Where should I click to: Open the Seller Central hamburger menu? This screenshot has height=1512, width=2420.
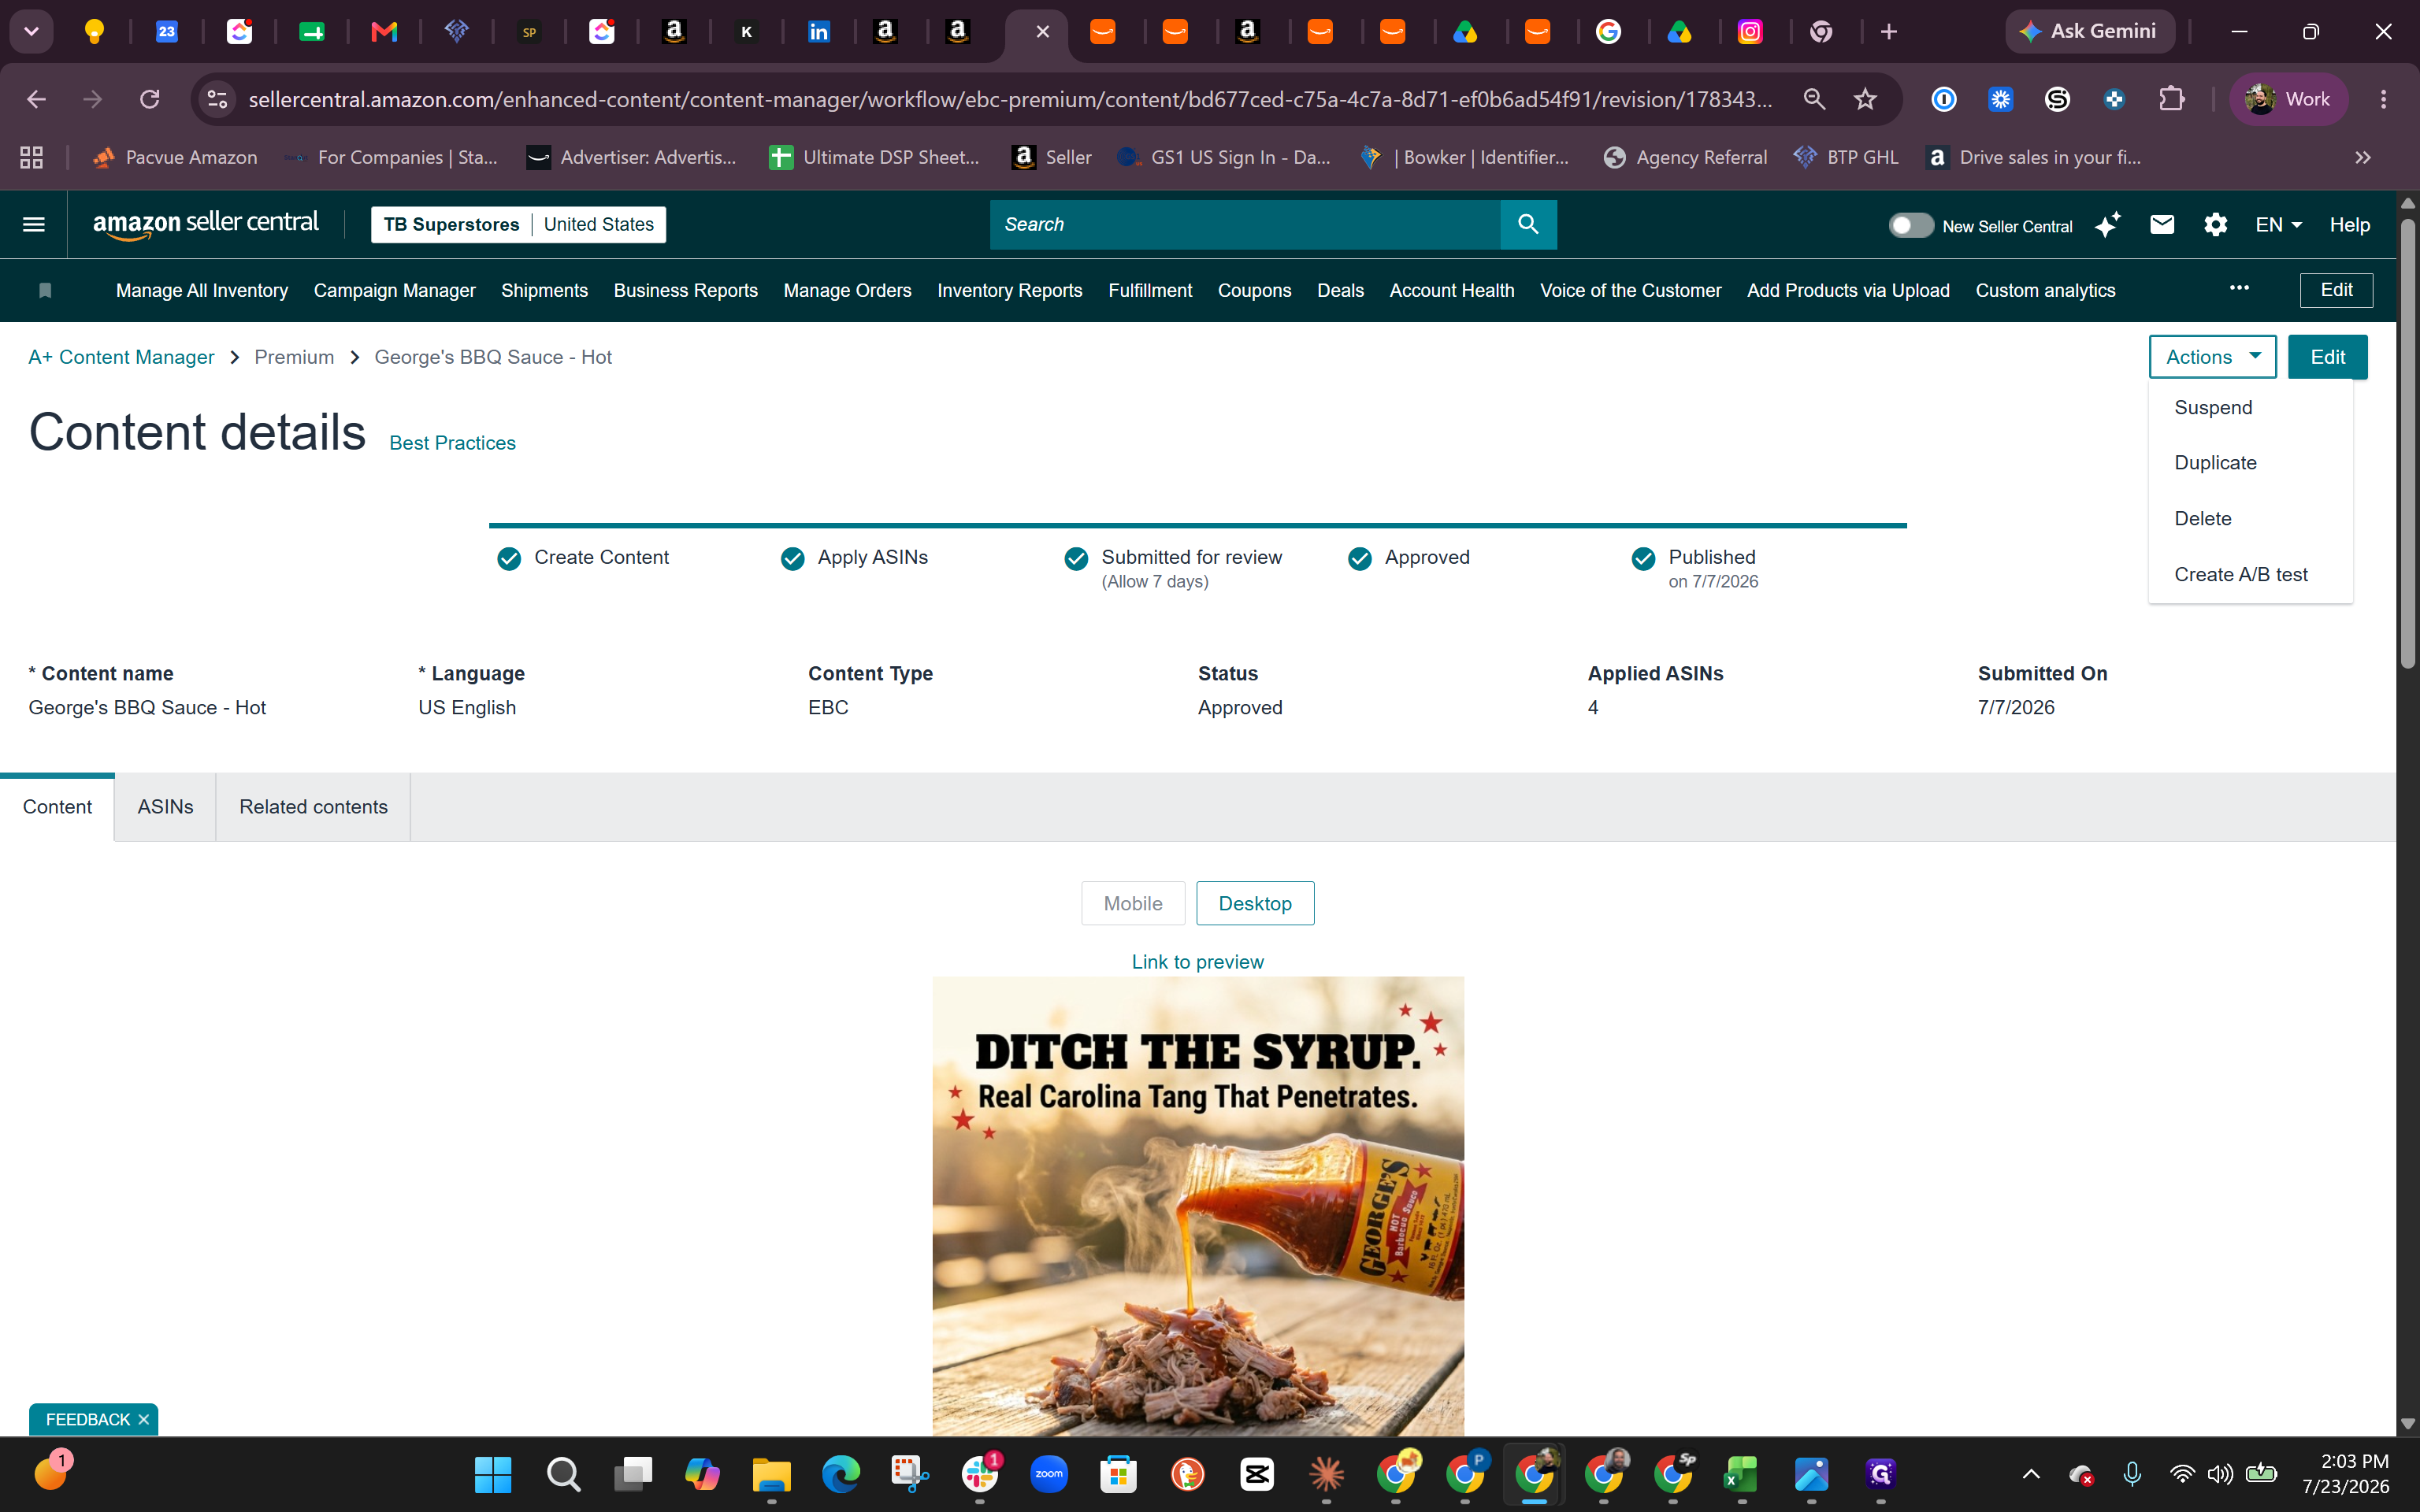[34, 225]
